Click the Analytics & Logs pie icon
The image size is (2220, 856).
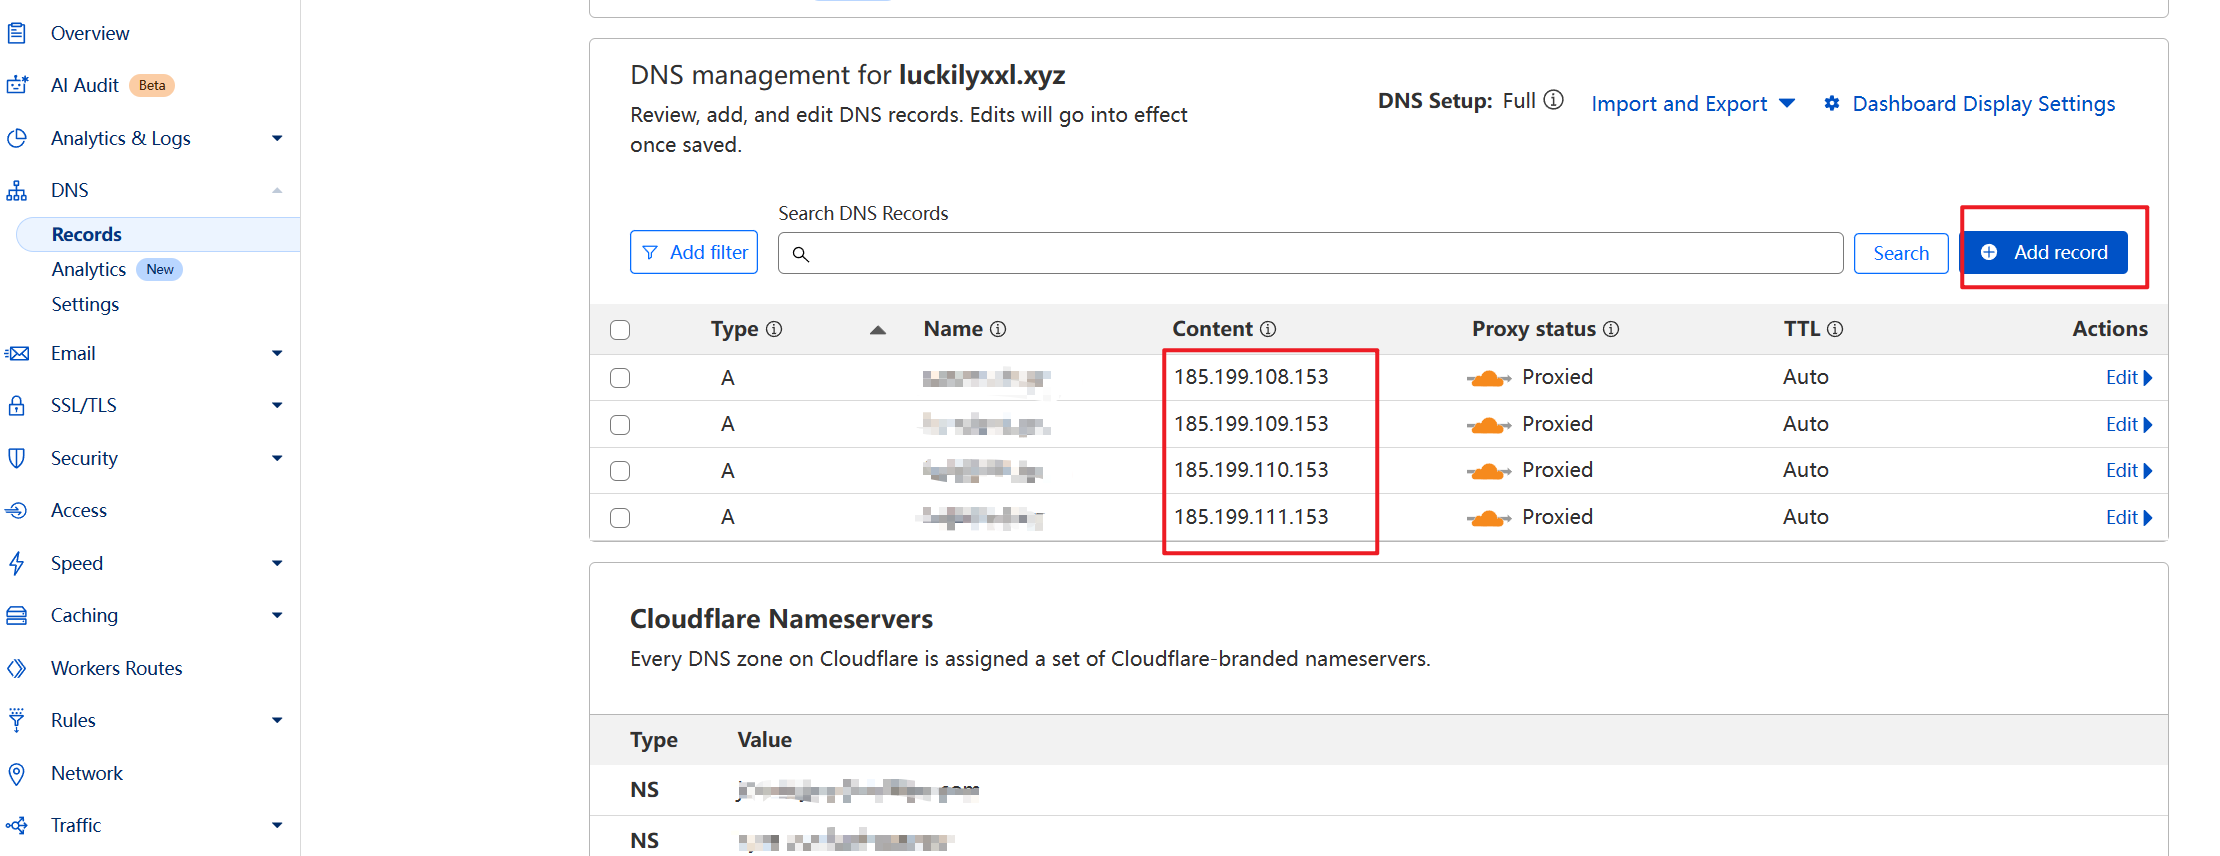pyautogui.click(x=16, y=138)
